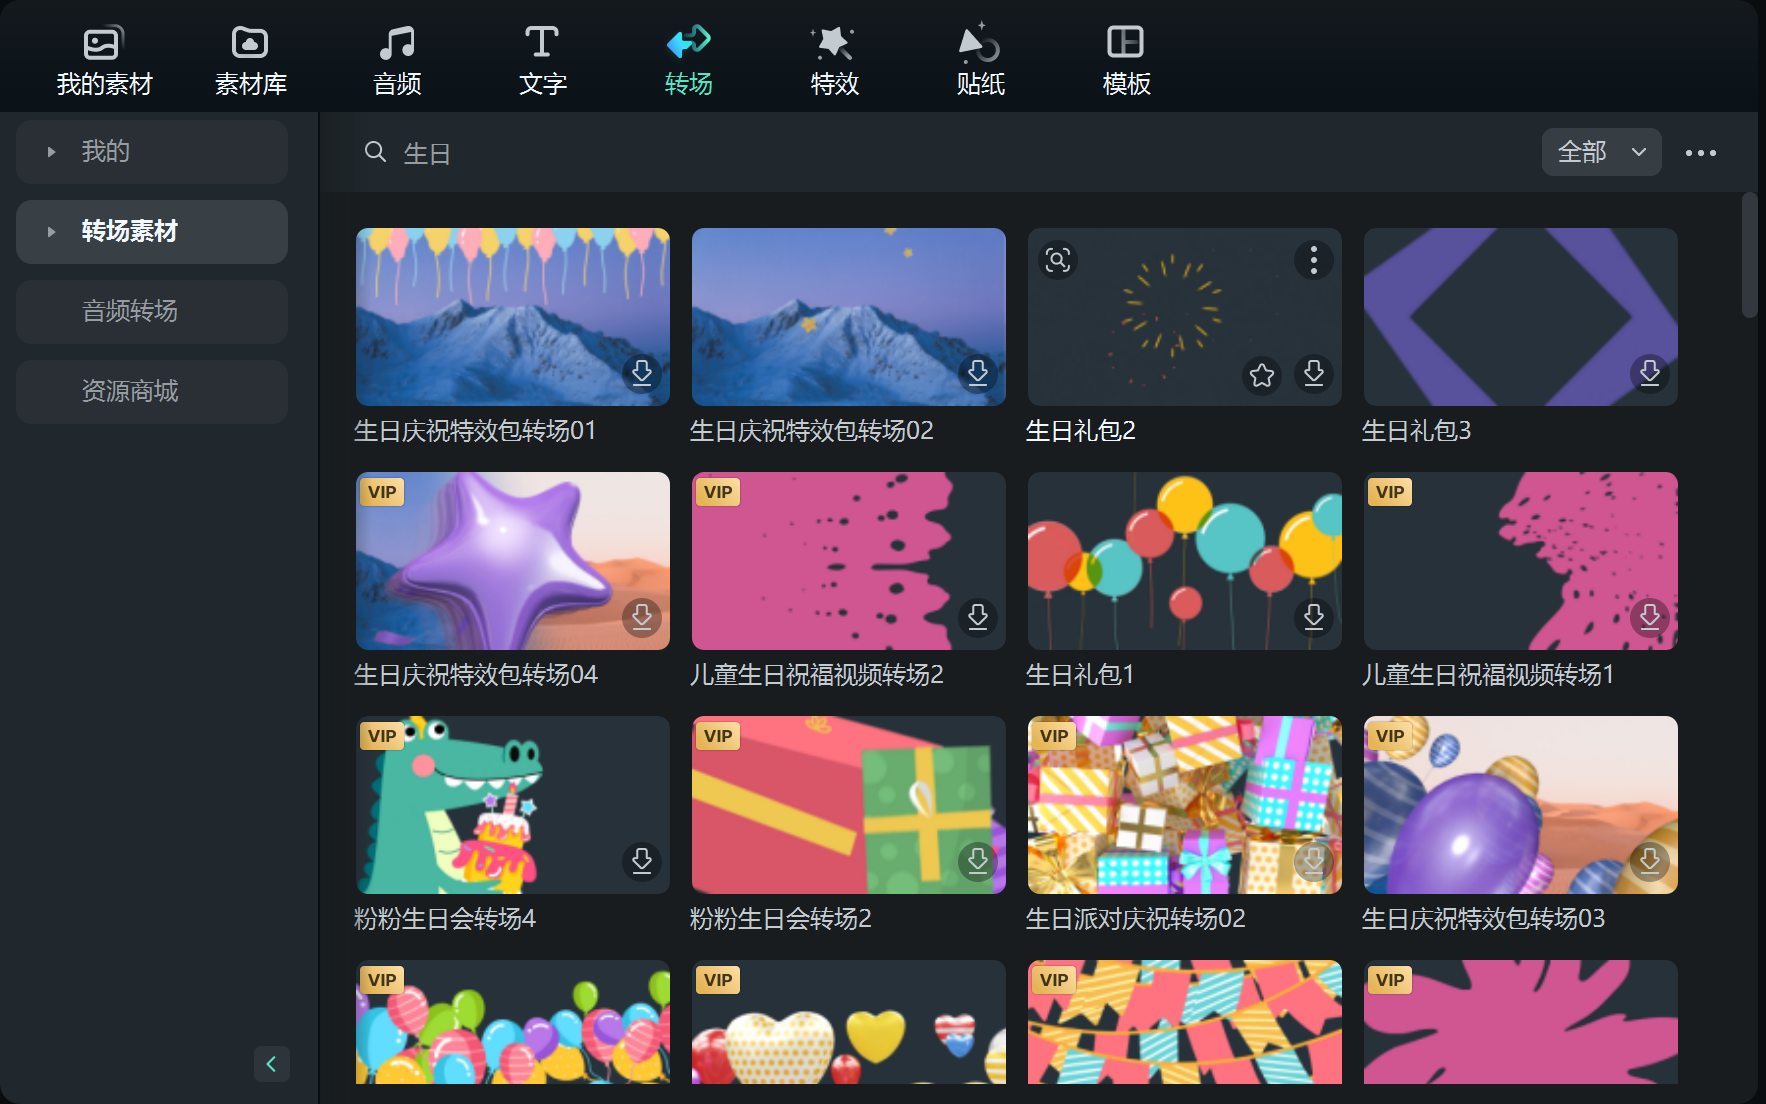Click the vertical scrollbar of the transitions list
The width and height of the screenshot is (1766, 1104).
click(1749, 256)
